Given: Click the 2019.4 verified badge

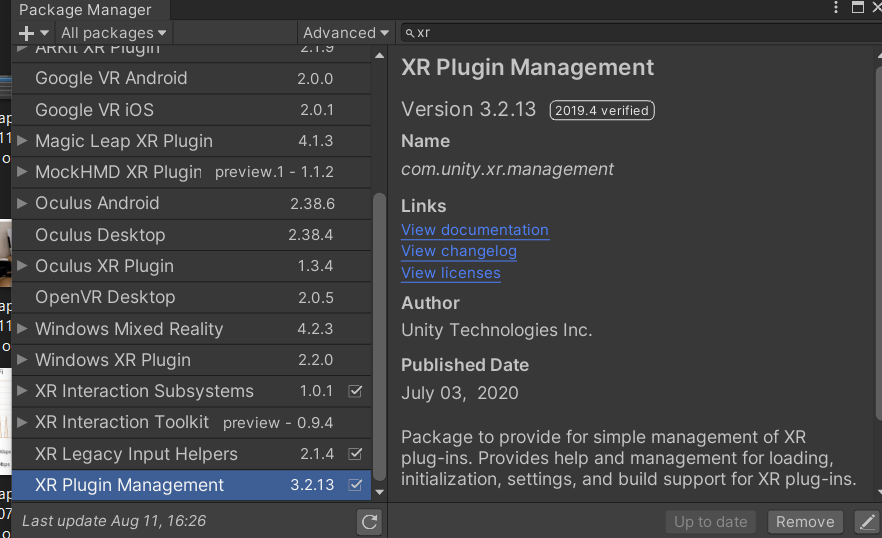Looking at the screenshot, I should tap(602, 110).
